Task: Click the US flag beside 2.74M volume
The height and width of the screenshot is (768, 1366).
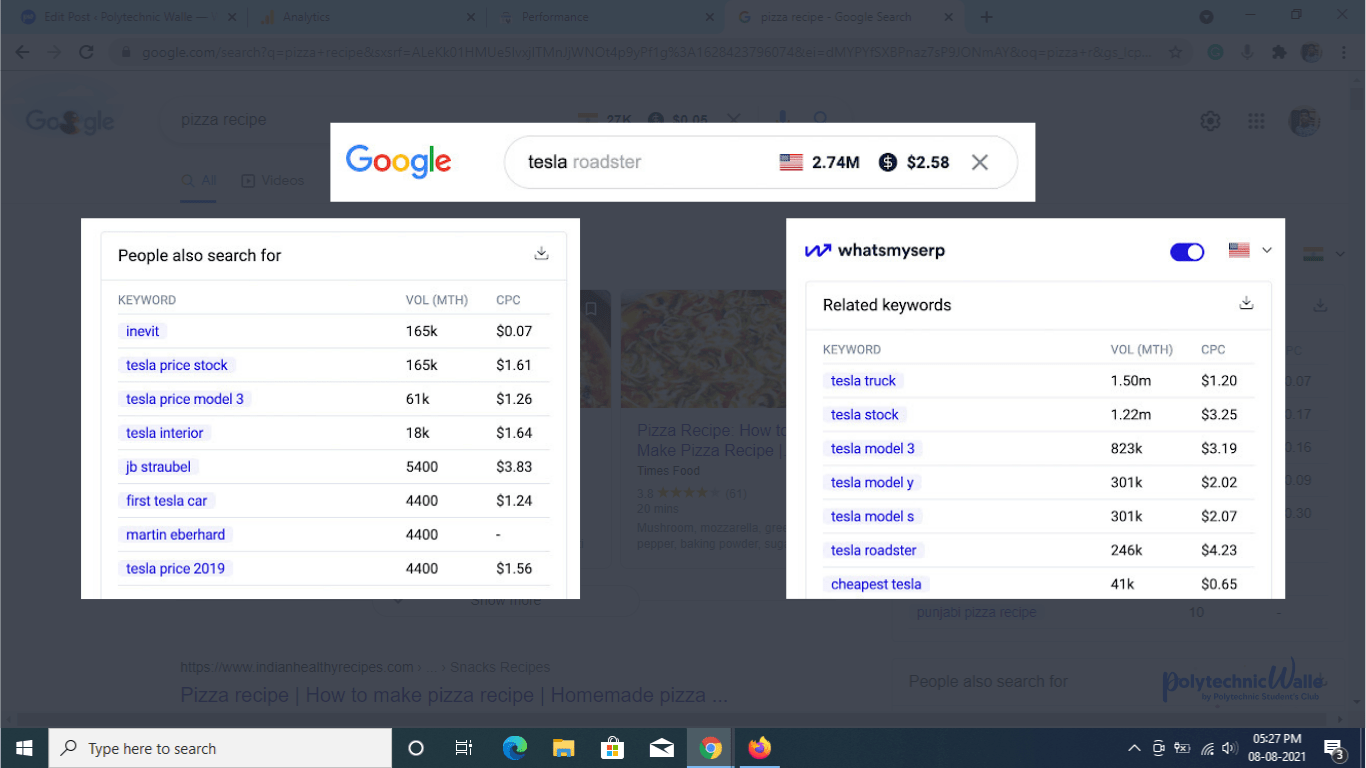Action: pyautogui.click(x=791, y=162)
